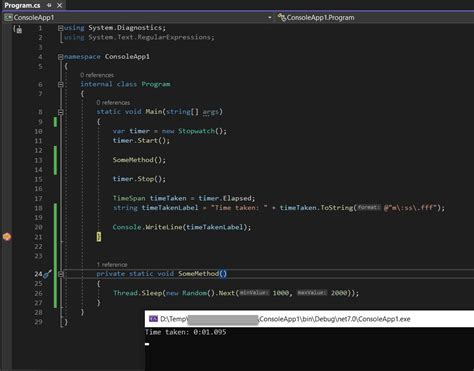Screen dimensions: 474x371
Task: Close the Program.cs tab
Action: tap(59, 5)
